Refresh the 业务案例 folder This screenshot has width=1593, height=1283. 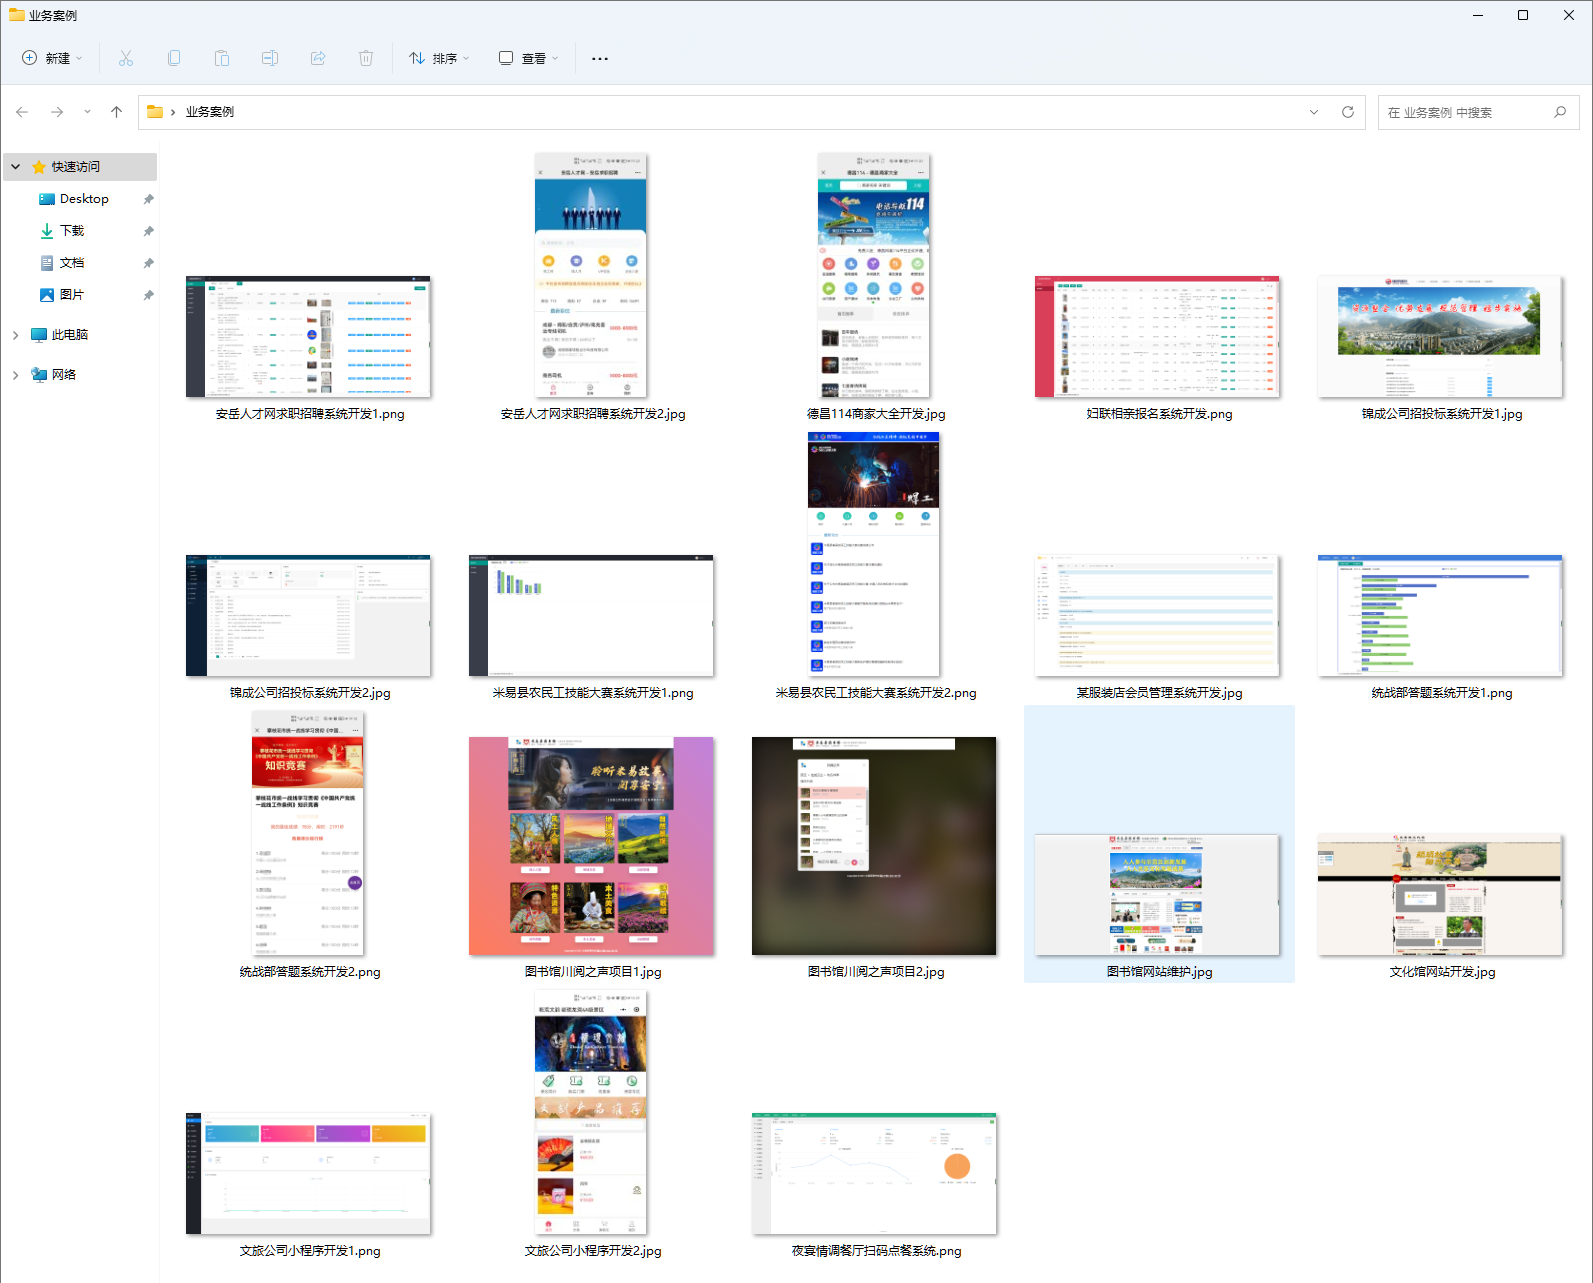(1348, 112)
